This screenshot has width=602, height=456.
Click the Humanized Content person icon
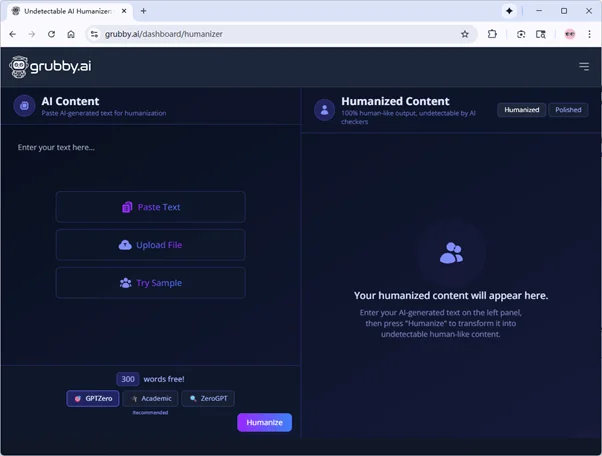324,109
